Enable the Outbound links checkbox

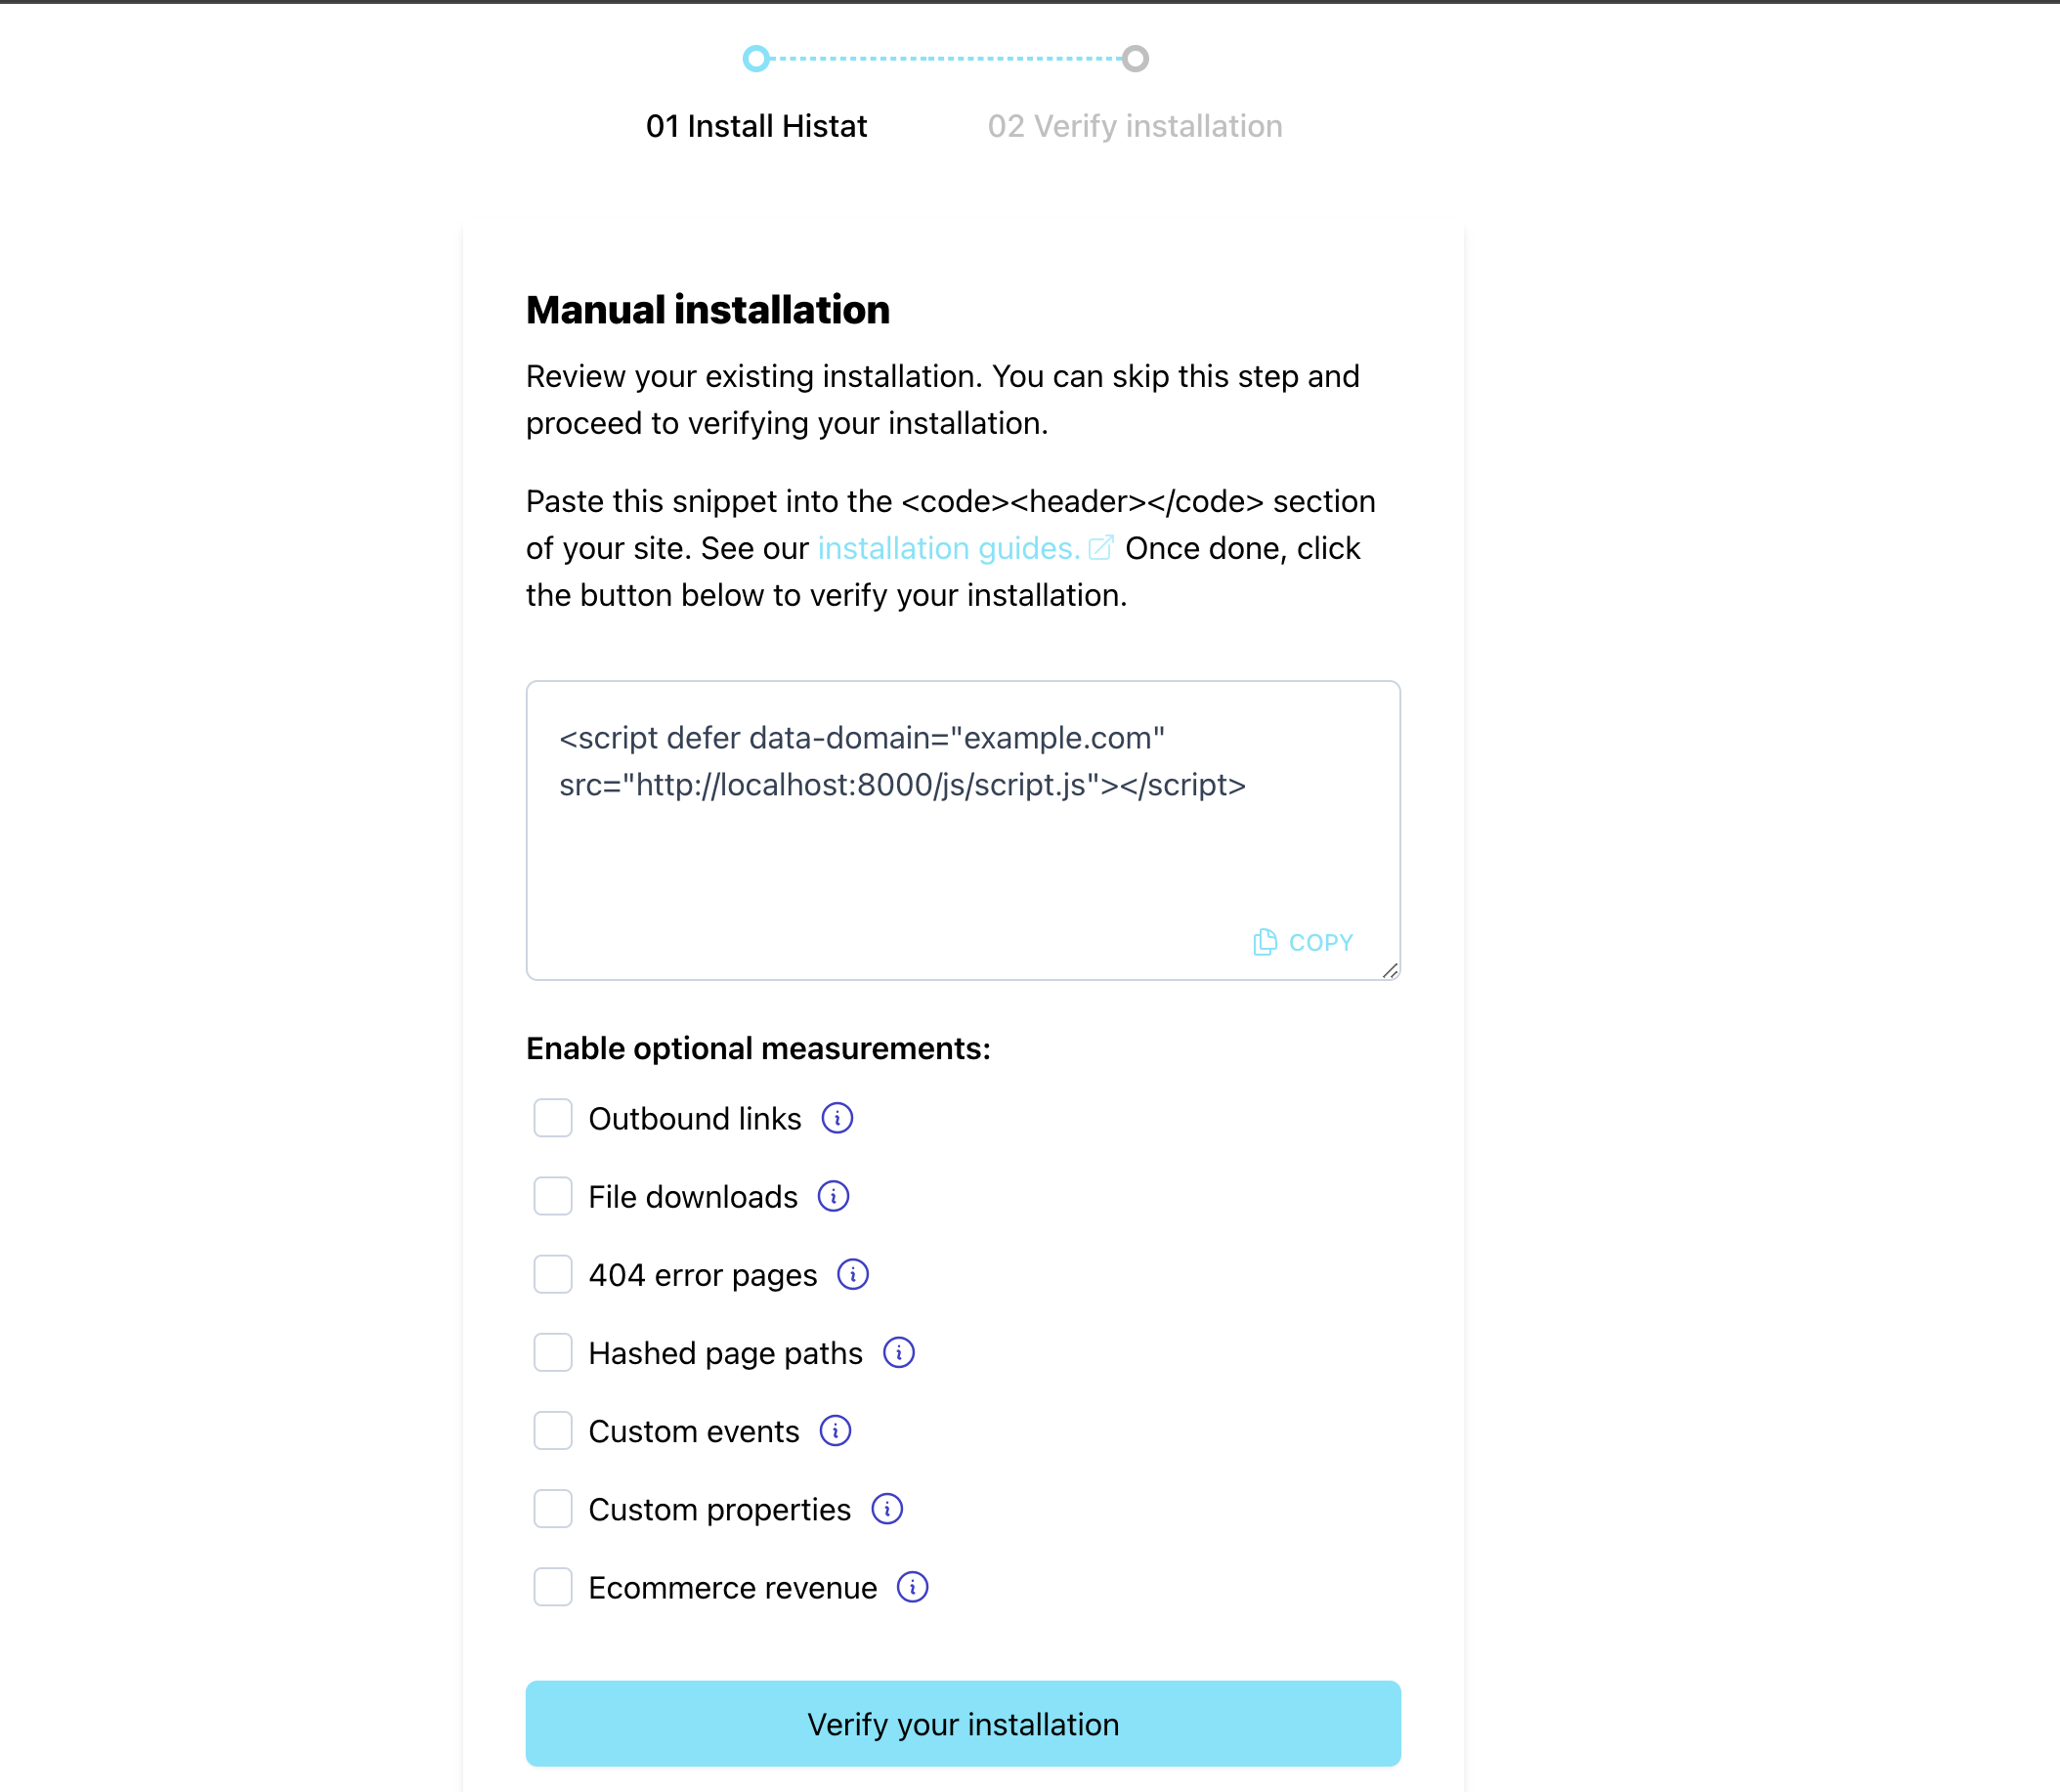tap(550, 1118)
